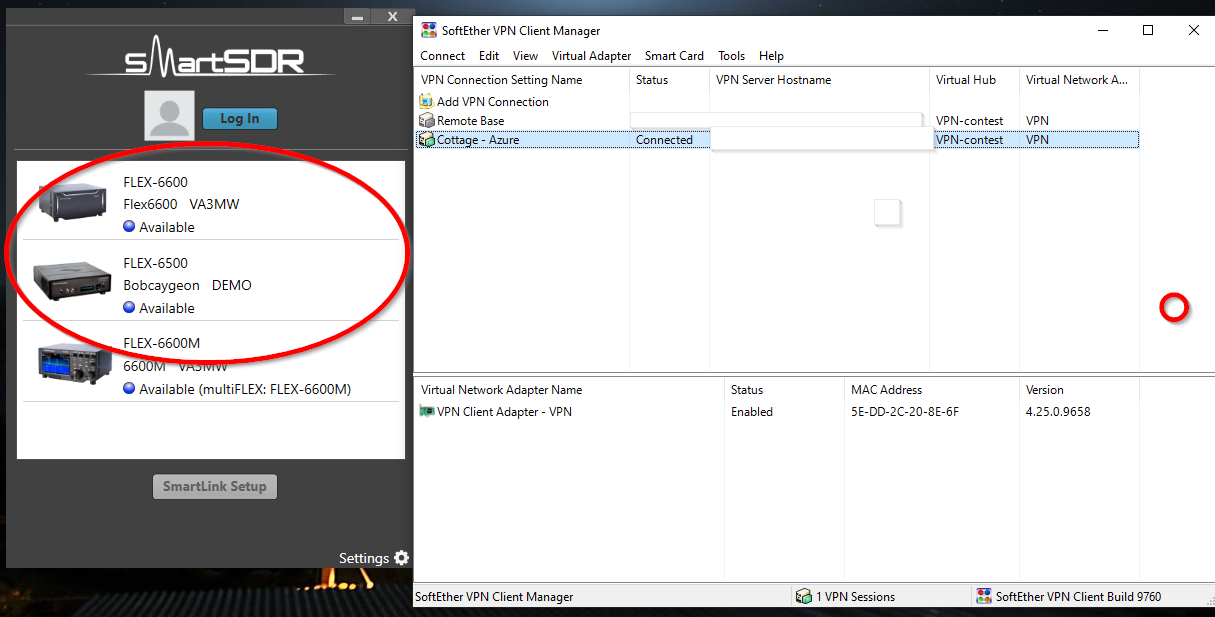Select the FLEX-6600M model name entry
This screenshot has width=1215, height=617.
point(162,343)
